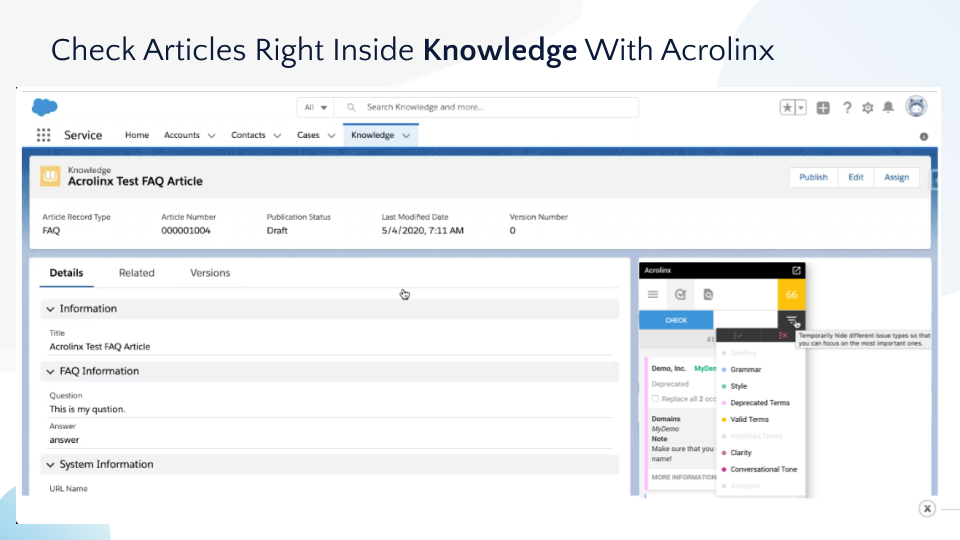960x540 pixels.
Task: Open the Acrolinx hamburger menu
Action: click(653, 295)
